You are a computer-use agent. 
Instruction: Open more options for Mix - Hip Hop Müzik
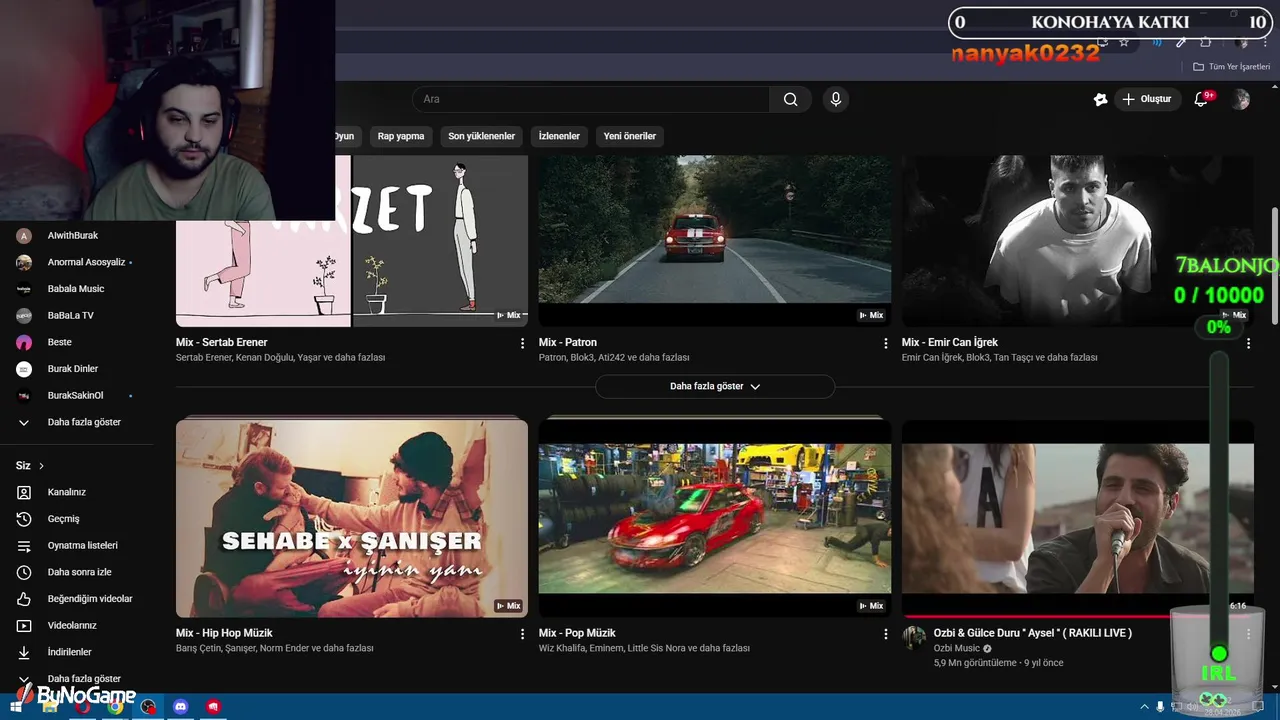[x=522, y=634]
